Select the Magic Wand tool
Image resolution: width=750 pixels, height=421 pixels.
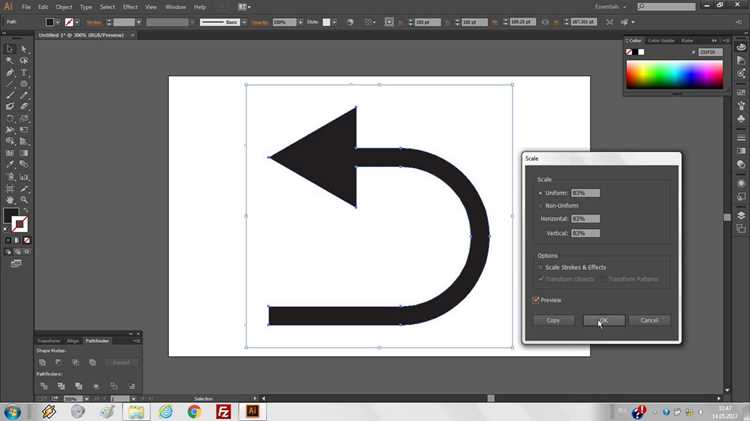click(x=10, y=60)
